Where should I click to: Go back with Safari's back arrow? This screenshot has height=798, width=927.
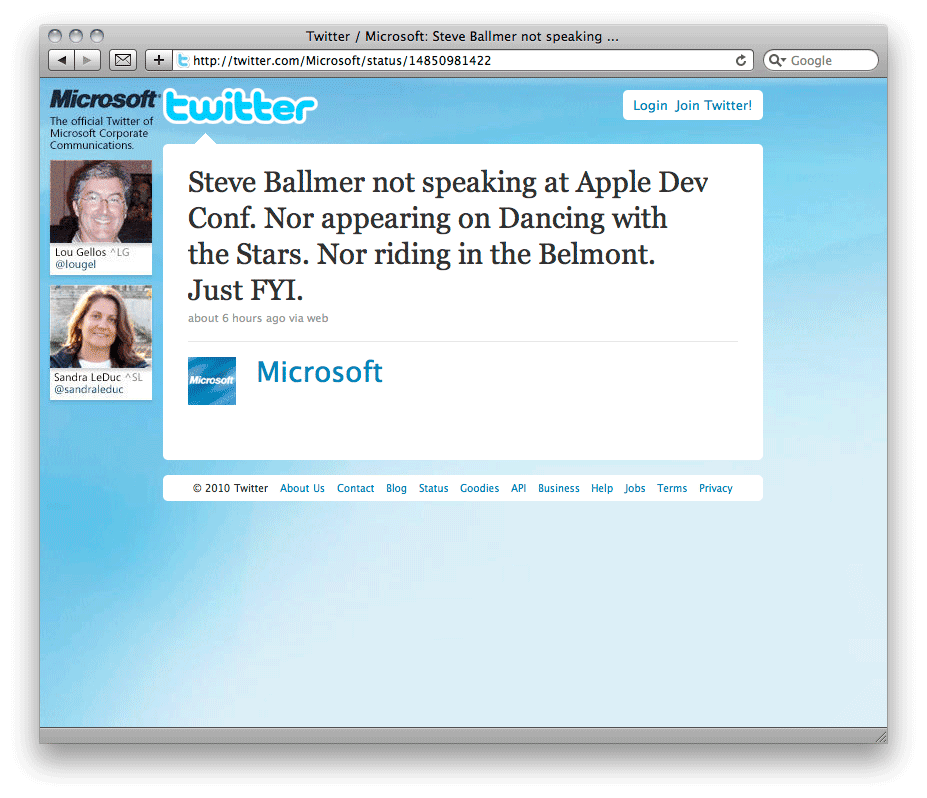(x=61, y=60)
